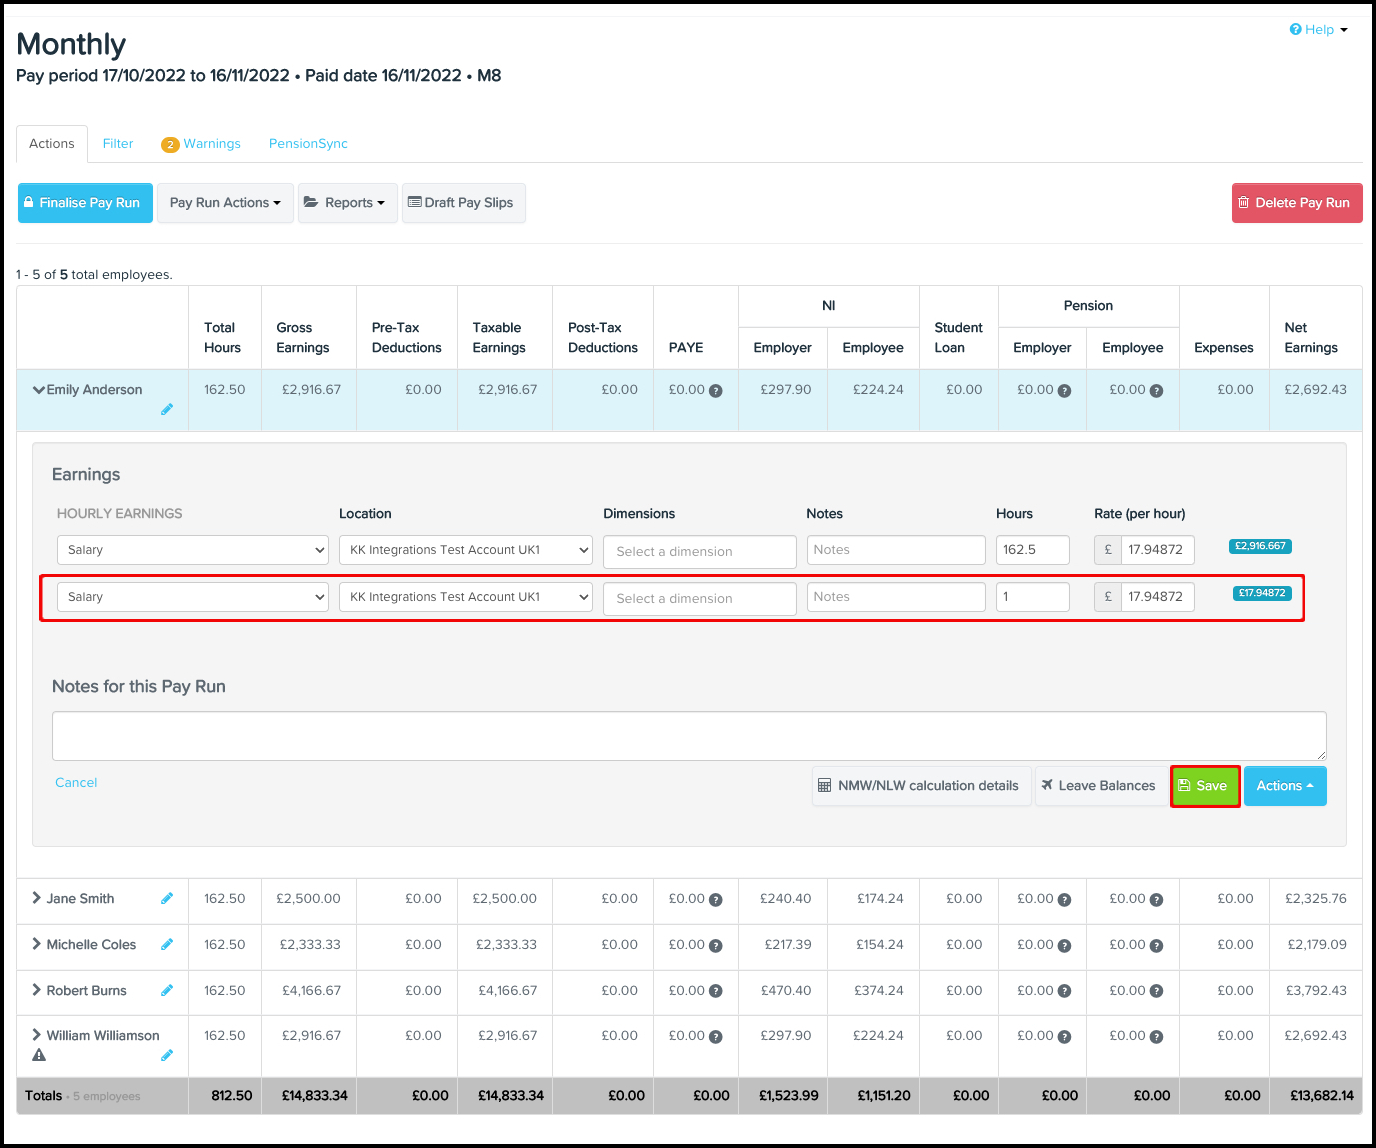Open the Help menu via the question mark icon
Viewport: 1376px width, 1148px height.
pyautogui.click(x=1296, y=29)
